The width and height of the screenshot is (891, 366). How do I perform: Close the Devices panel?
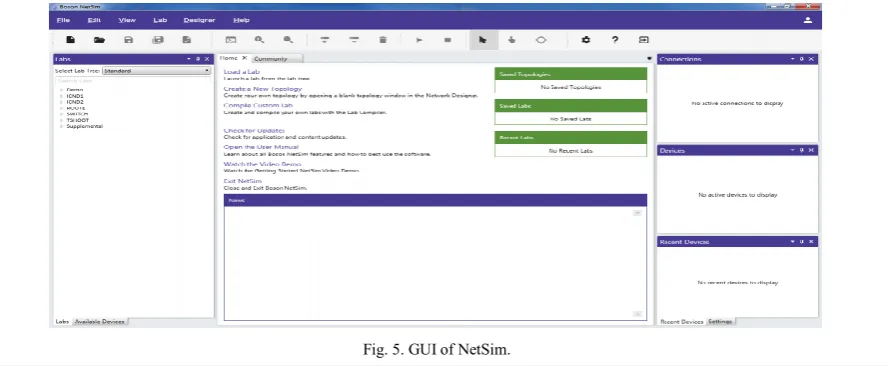pyautogui.click(x=811, y=150)
